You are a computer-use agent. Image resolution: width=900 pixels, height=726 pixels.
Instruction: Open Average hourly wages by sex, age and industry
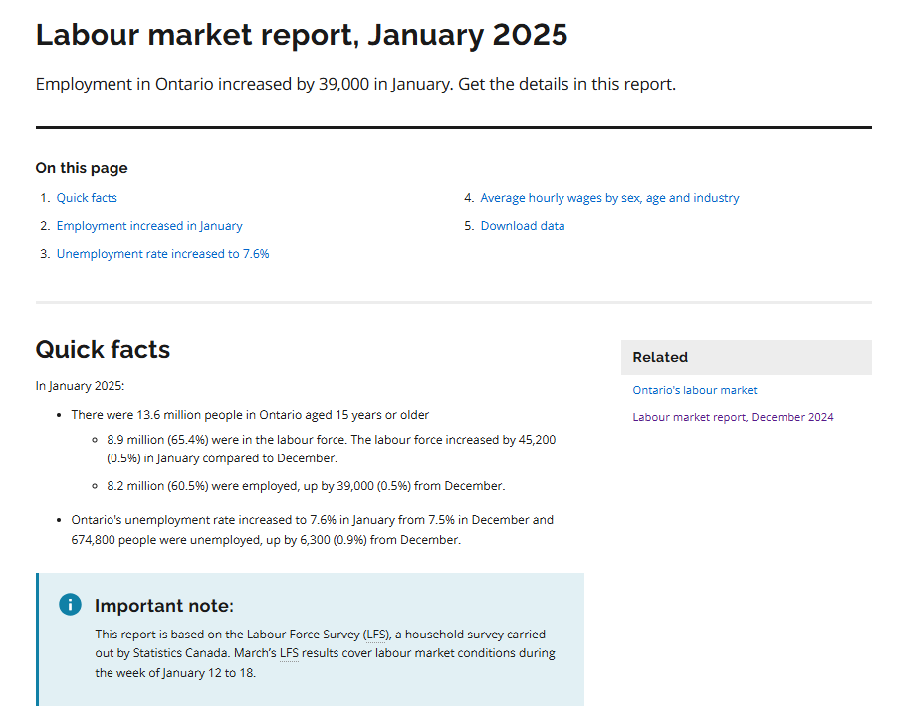[609, 198]
